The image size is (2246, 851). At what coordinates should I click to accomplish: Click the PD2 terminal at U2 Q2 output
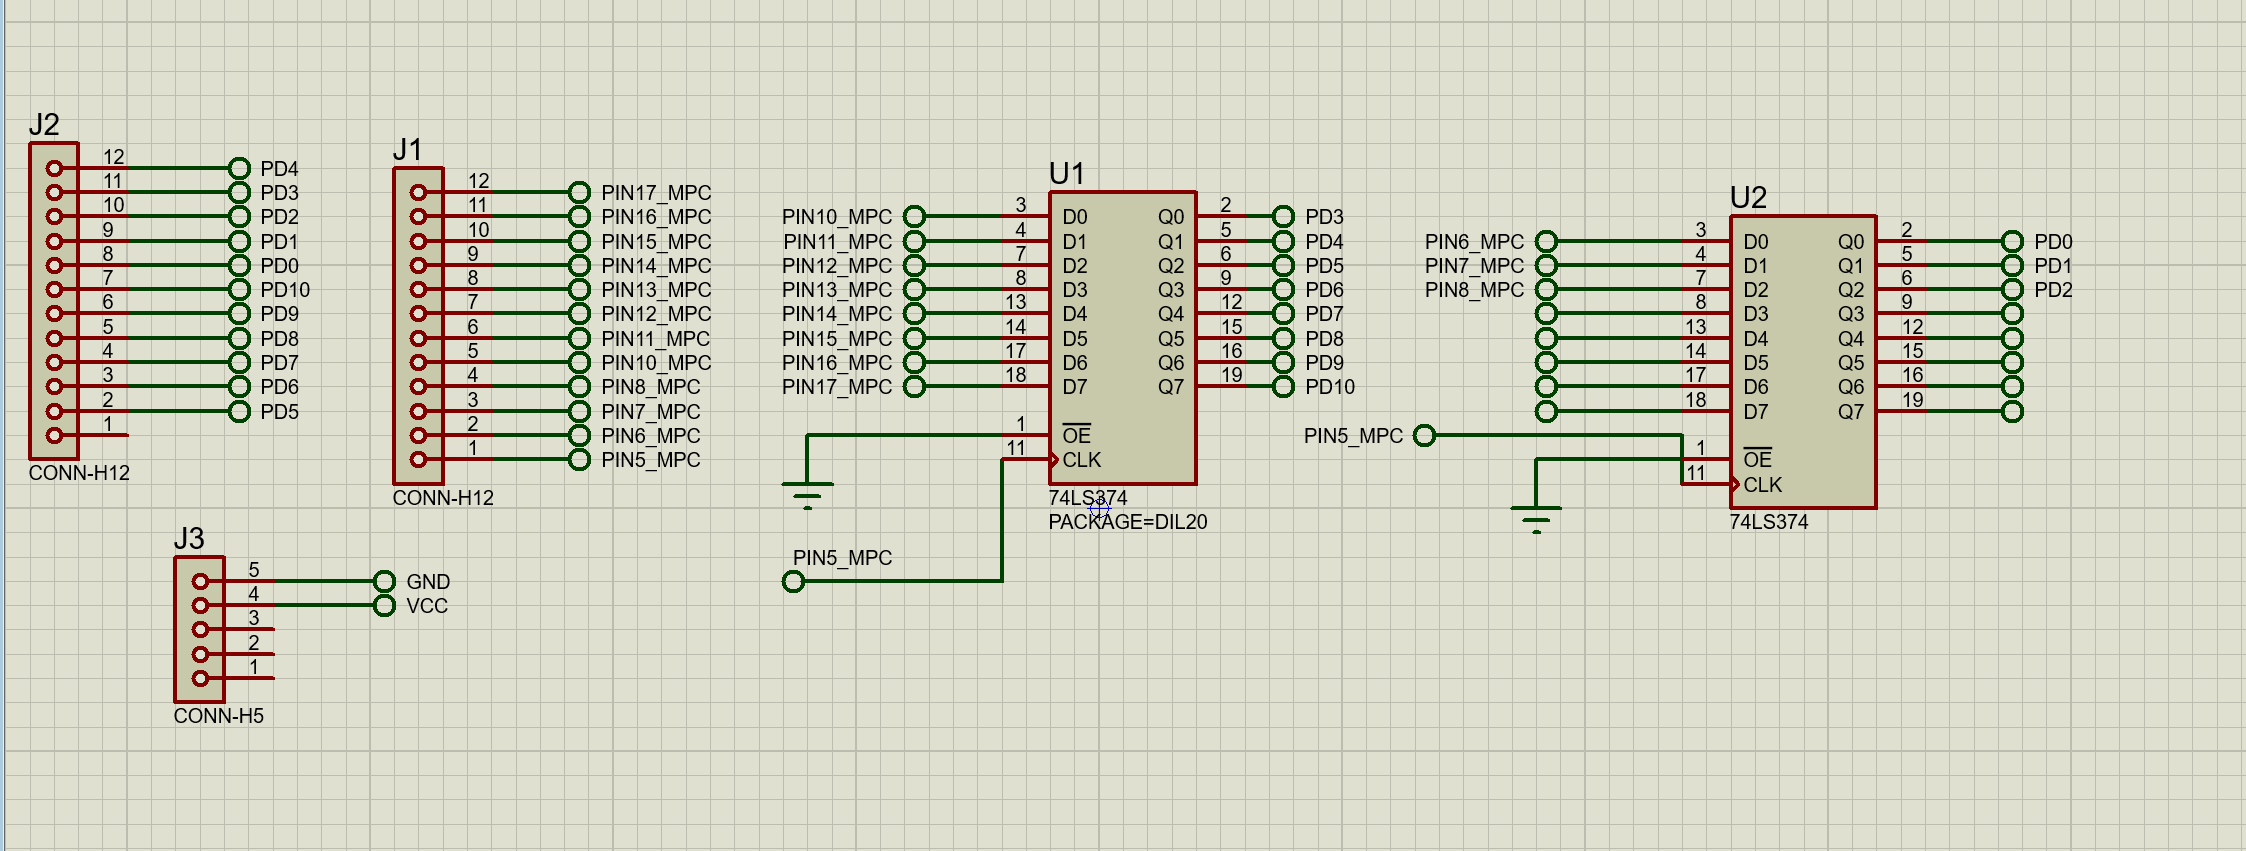(x=2012, y=289)
